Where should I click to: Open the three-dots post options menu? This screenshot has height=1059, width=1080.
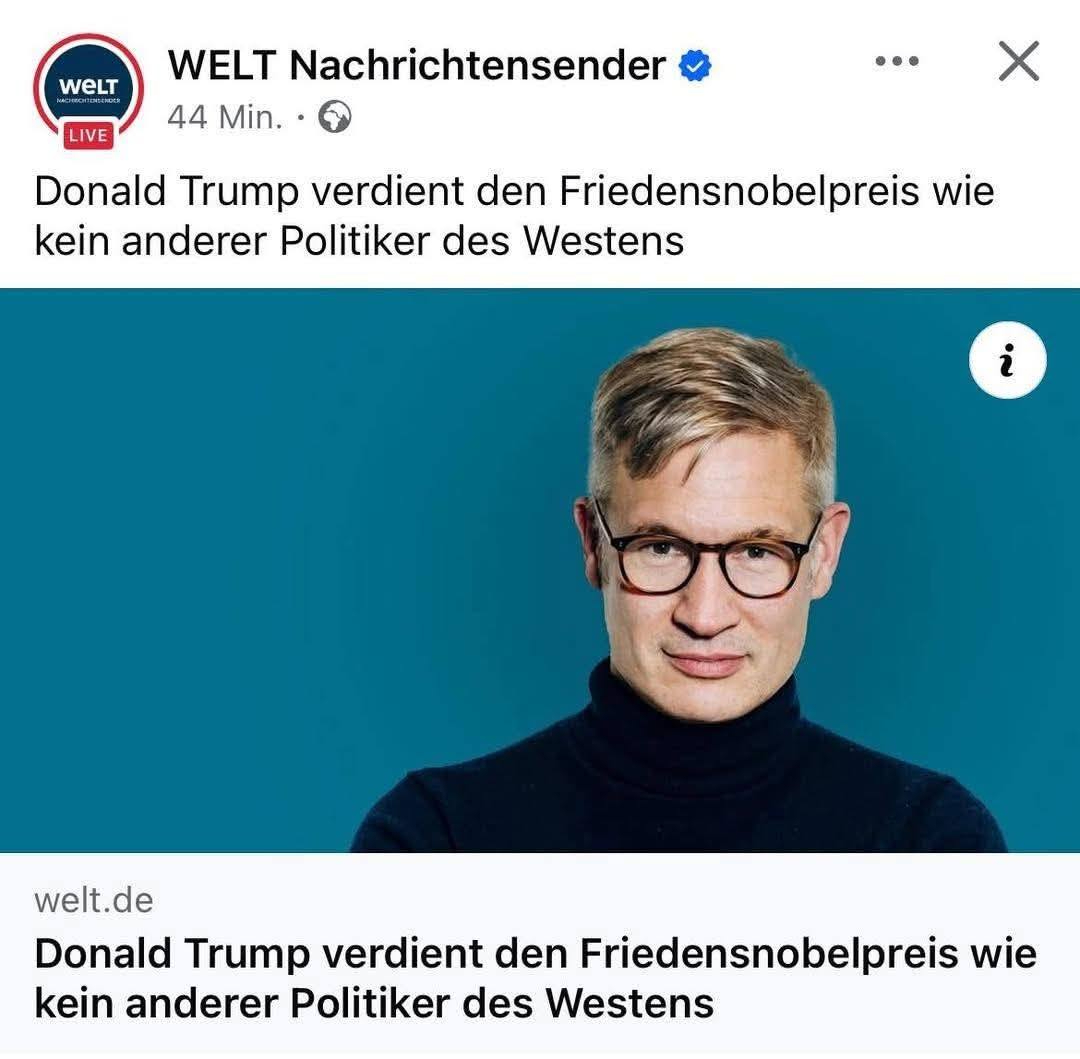tap(897, 61)
